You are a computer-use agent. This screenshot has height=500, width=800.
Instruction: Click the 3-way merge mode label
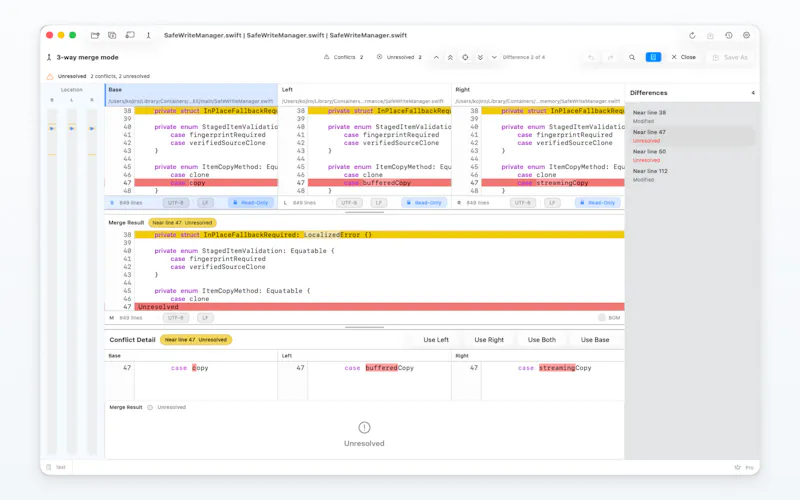pyautogui.click(x=87, y=57)
